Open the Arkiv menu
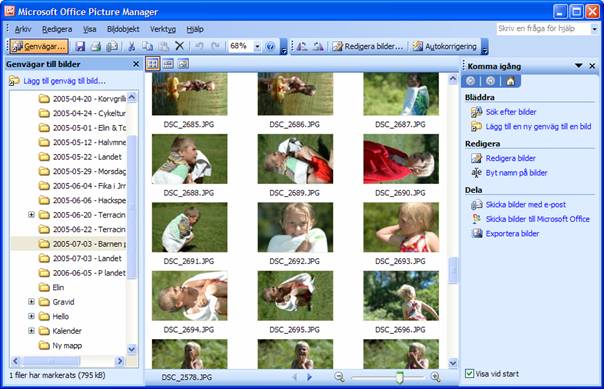This screenshot has width=604, height=389. click(23, 29)
